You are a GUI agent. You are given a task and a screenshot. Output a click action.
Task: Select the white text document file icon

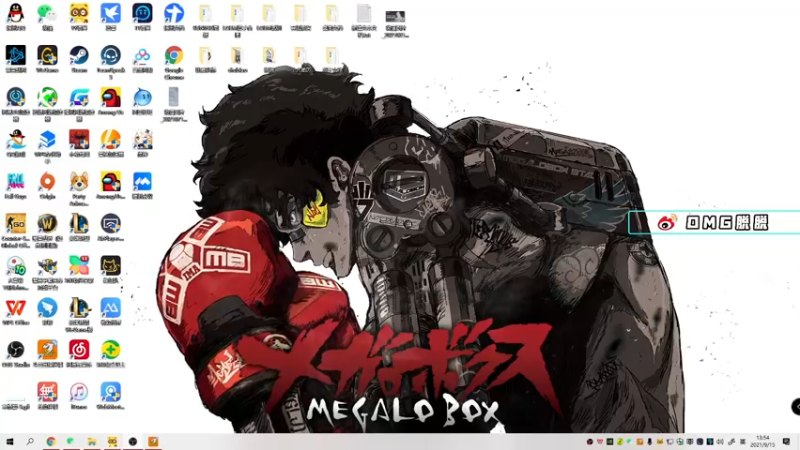pos(364,20)
